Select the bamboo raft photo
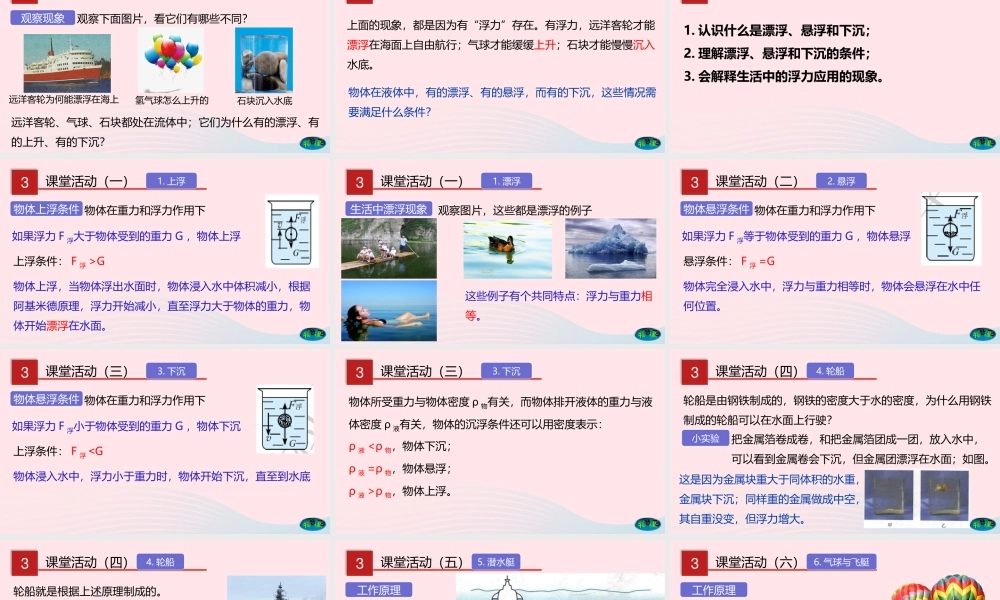This screenshot has width=1000, height=600. tap(389, 248)
